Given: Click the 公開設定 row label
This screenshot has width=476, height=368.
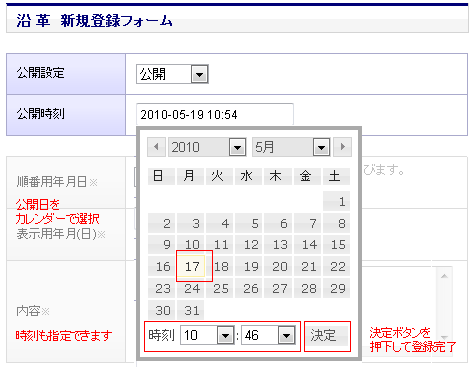Looking at the screenshot, I should 40,72.
